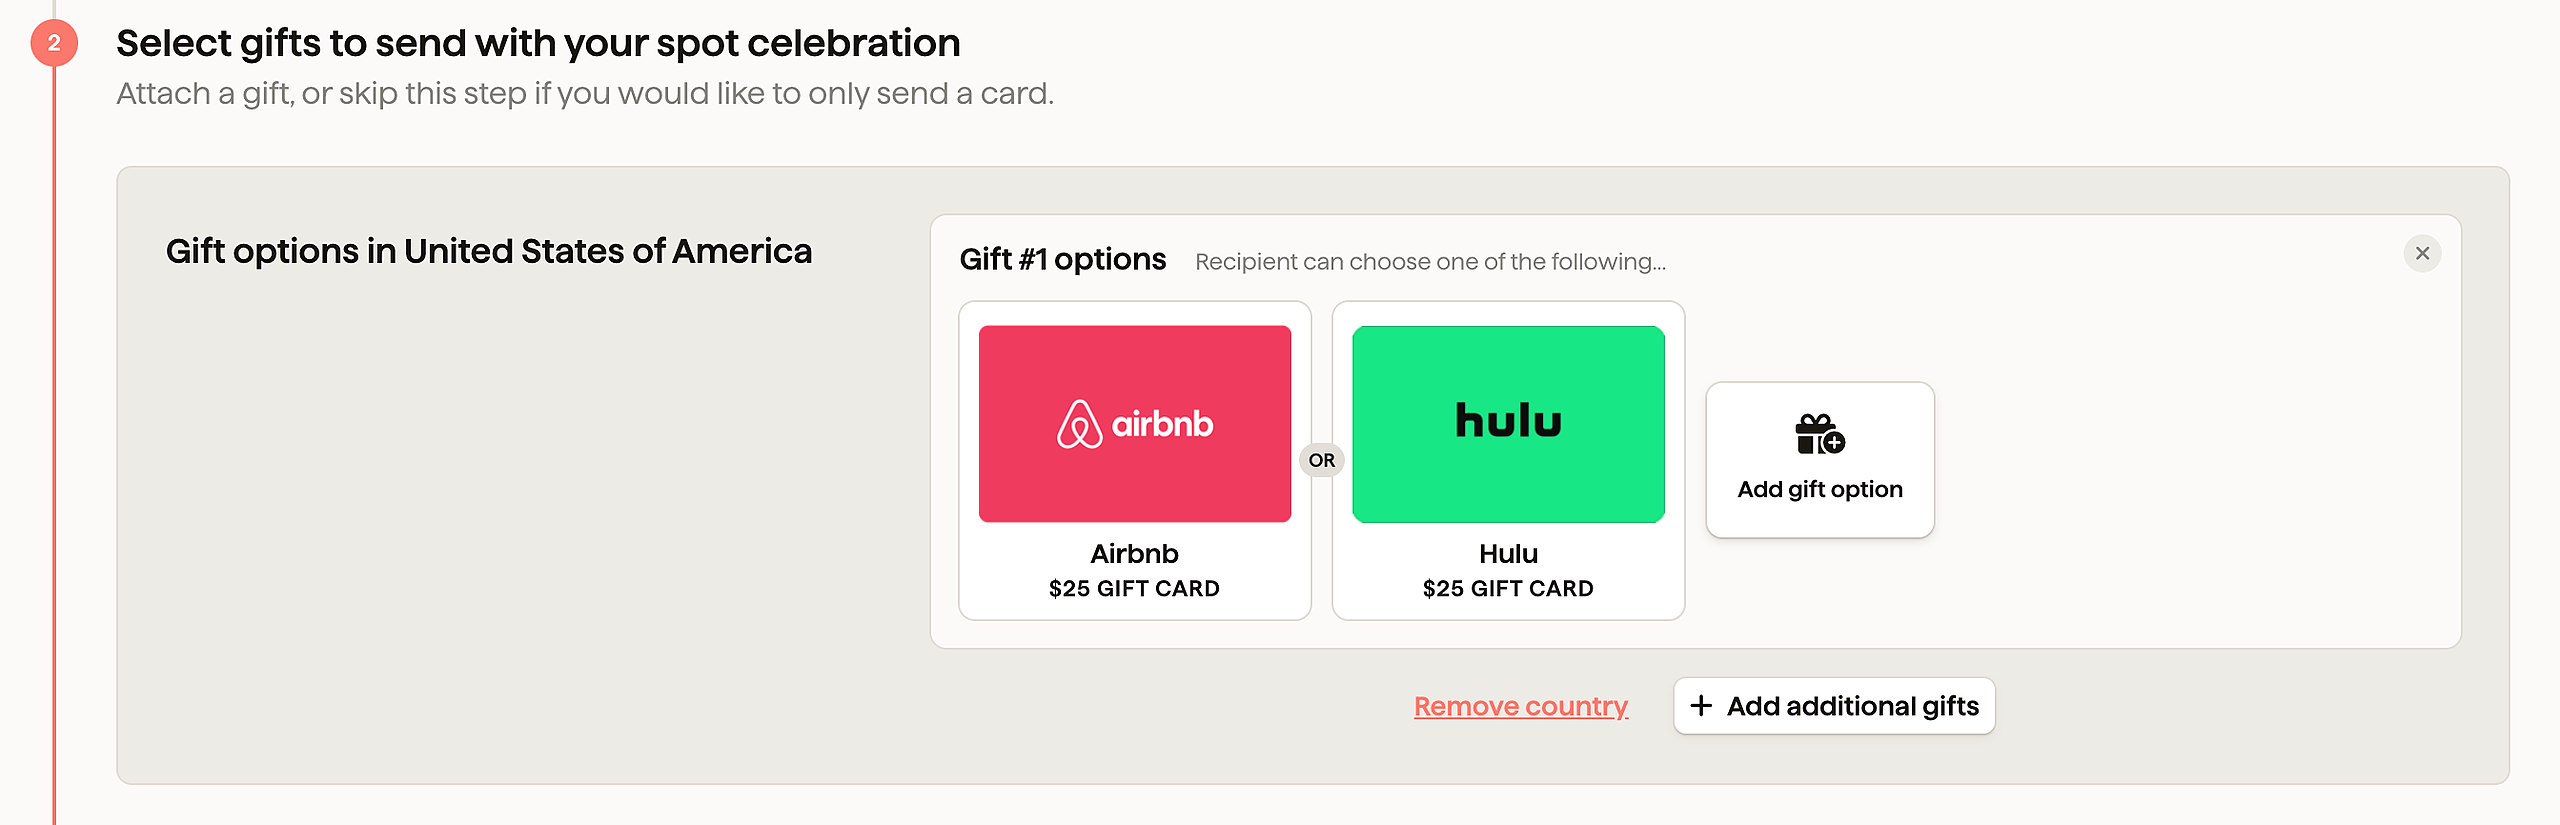Click the Select gifts to send heading
This screenshot has height=825, width=2560.
(x=538, y=43)
